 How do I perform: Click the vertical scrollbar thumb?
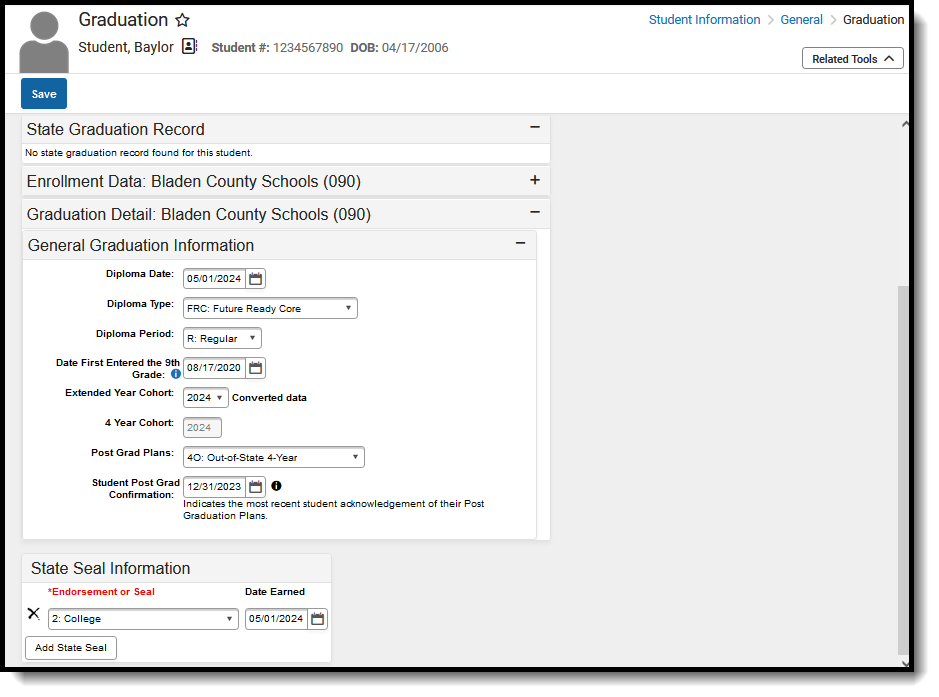click(903, 470)
